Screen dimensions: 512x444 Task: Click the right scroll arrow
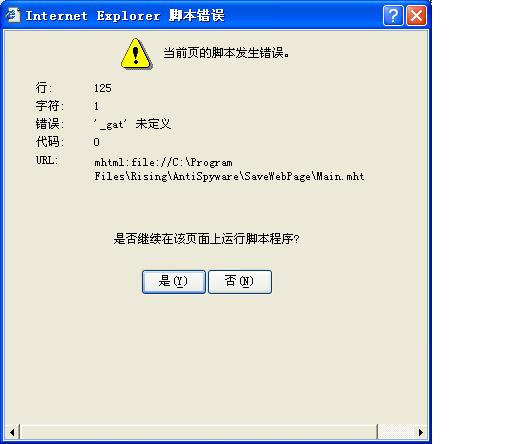tap(421, 432)
